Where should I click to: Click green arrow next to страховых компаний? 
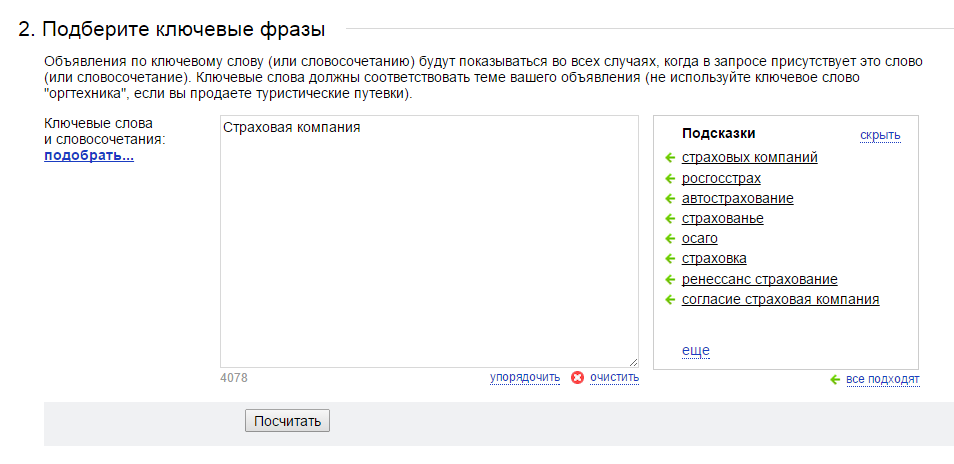click(x=670, y=158)
